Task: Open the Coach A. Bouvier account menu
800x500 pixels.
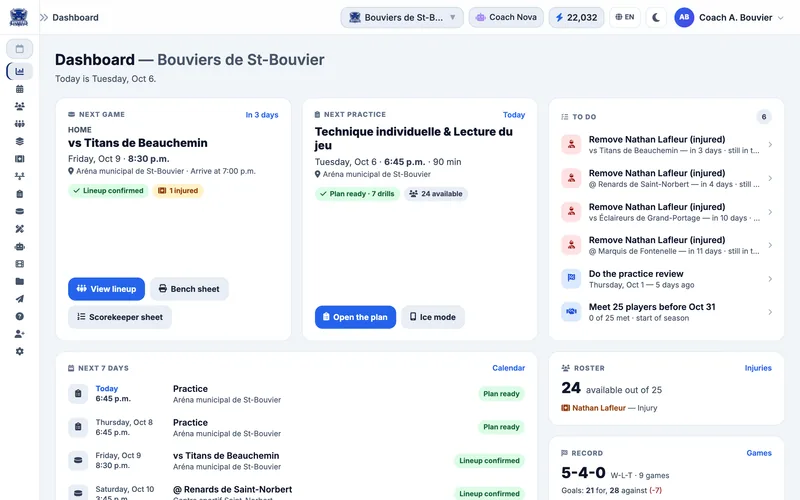Action: tap(729, 17)
